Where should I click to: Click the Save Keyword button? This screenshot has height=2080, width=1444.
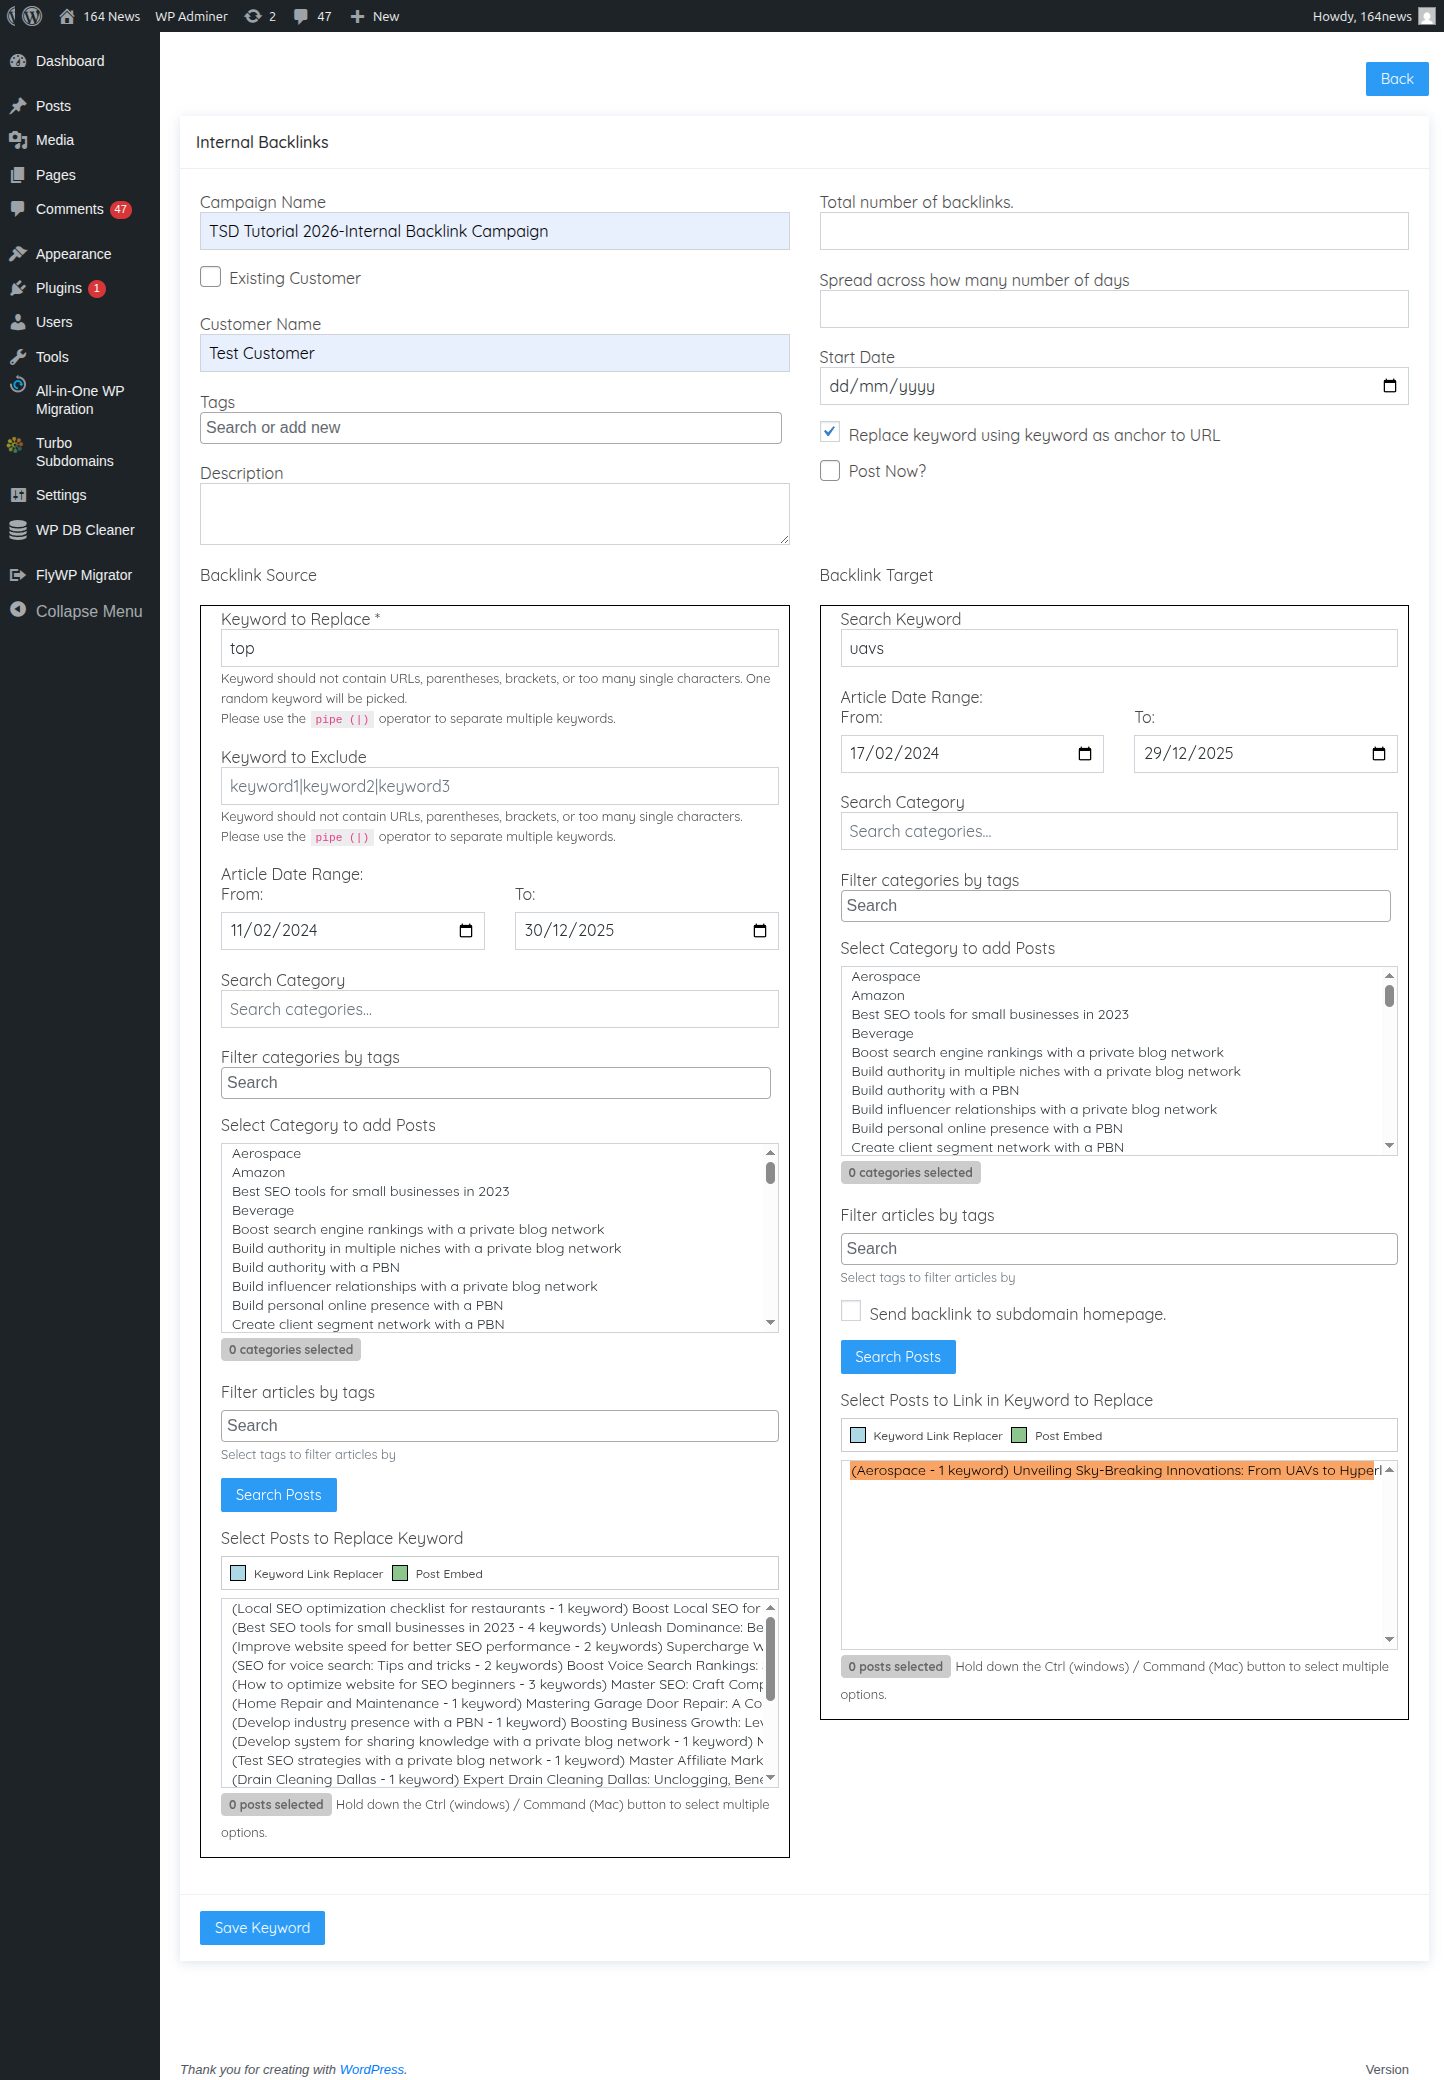pos(262,1928)
